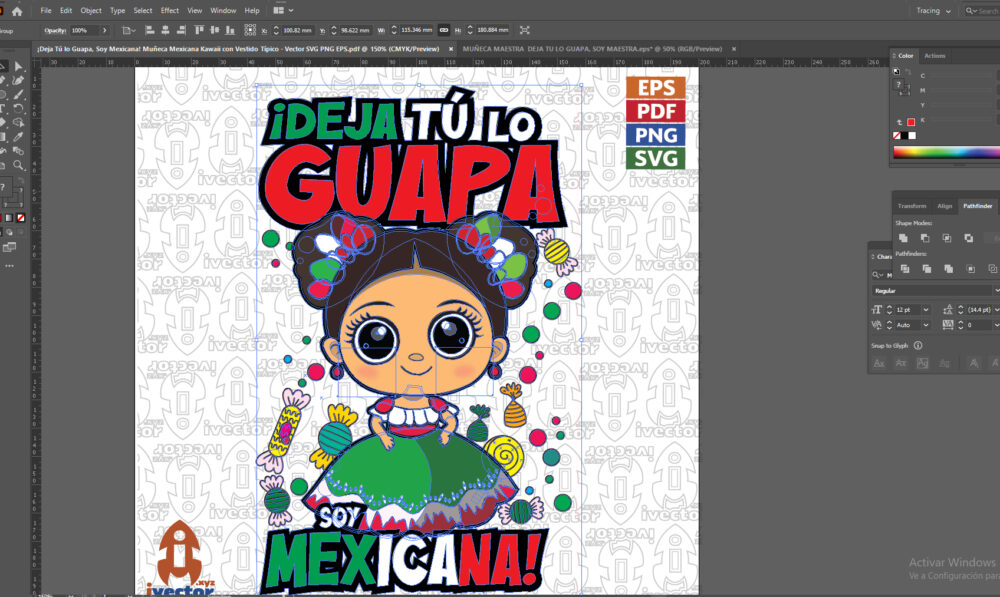1000x597 pixels.
Task: Click Horizontal Align Right icon
Action: click(181, 30)
